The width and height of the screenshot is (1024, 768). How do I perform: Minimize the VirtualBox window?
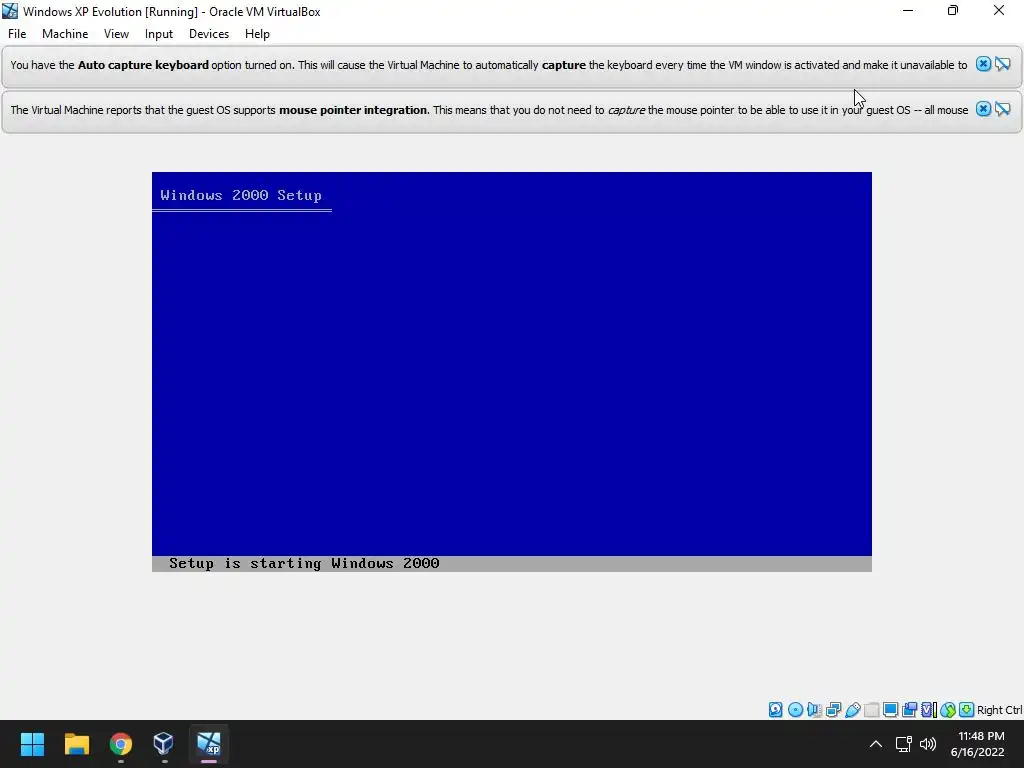[x=908, y=10]
